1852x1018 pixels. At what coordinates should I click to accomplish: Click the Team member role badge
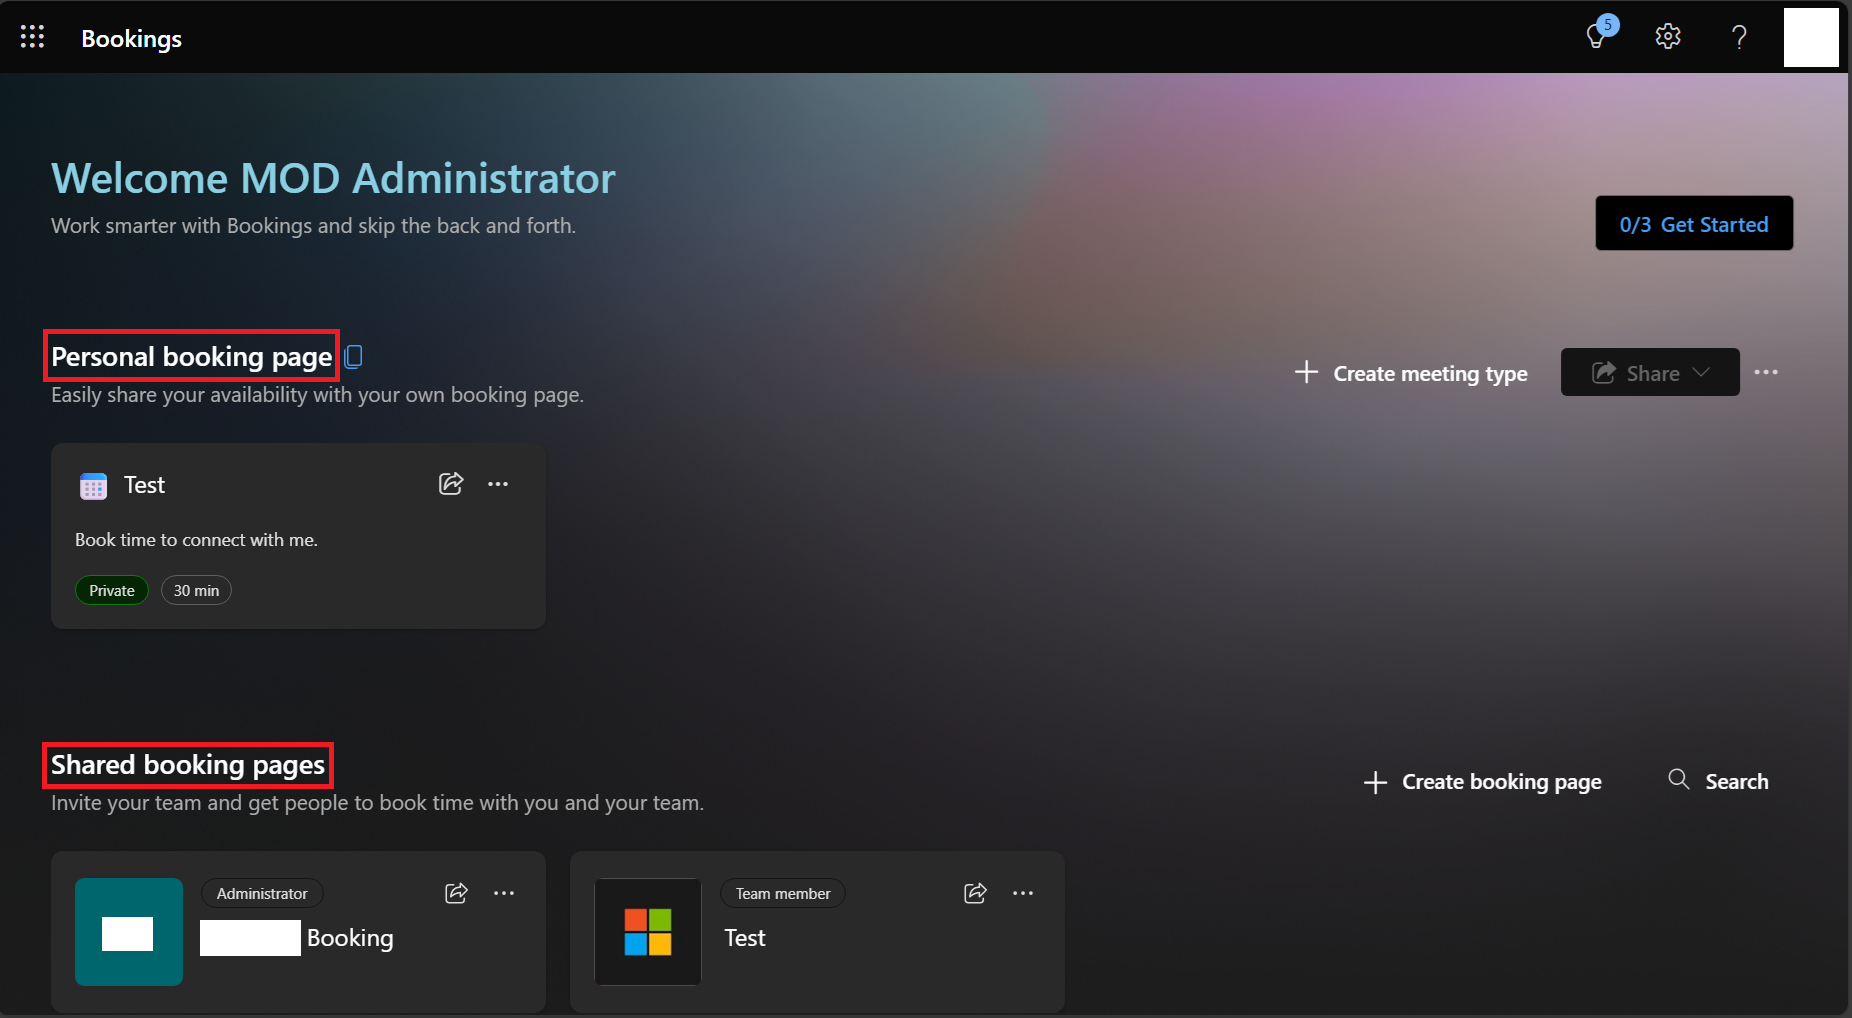[783, 893]
